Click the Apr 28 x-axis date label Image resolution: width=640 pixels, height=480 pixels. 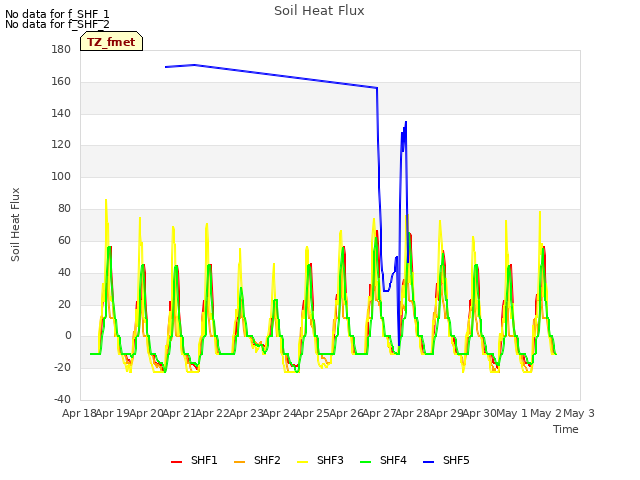point(413,413)
